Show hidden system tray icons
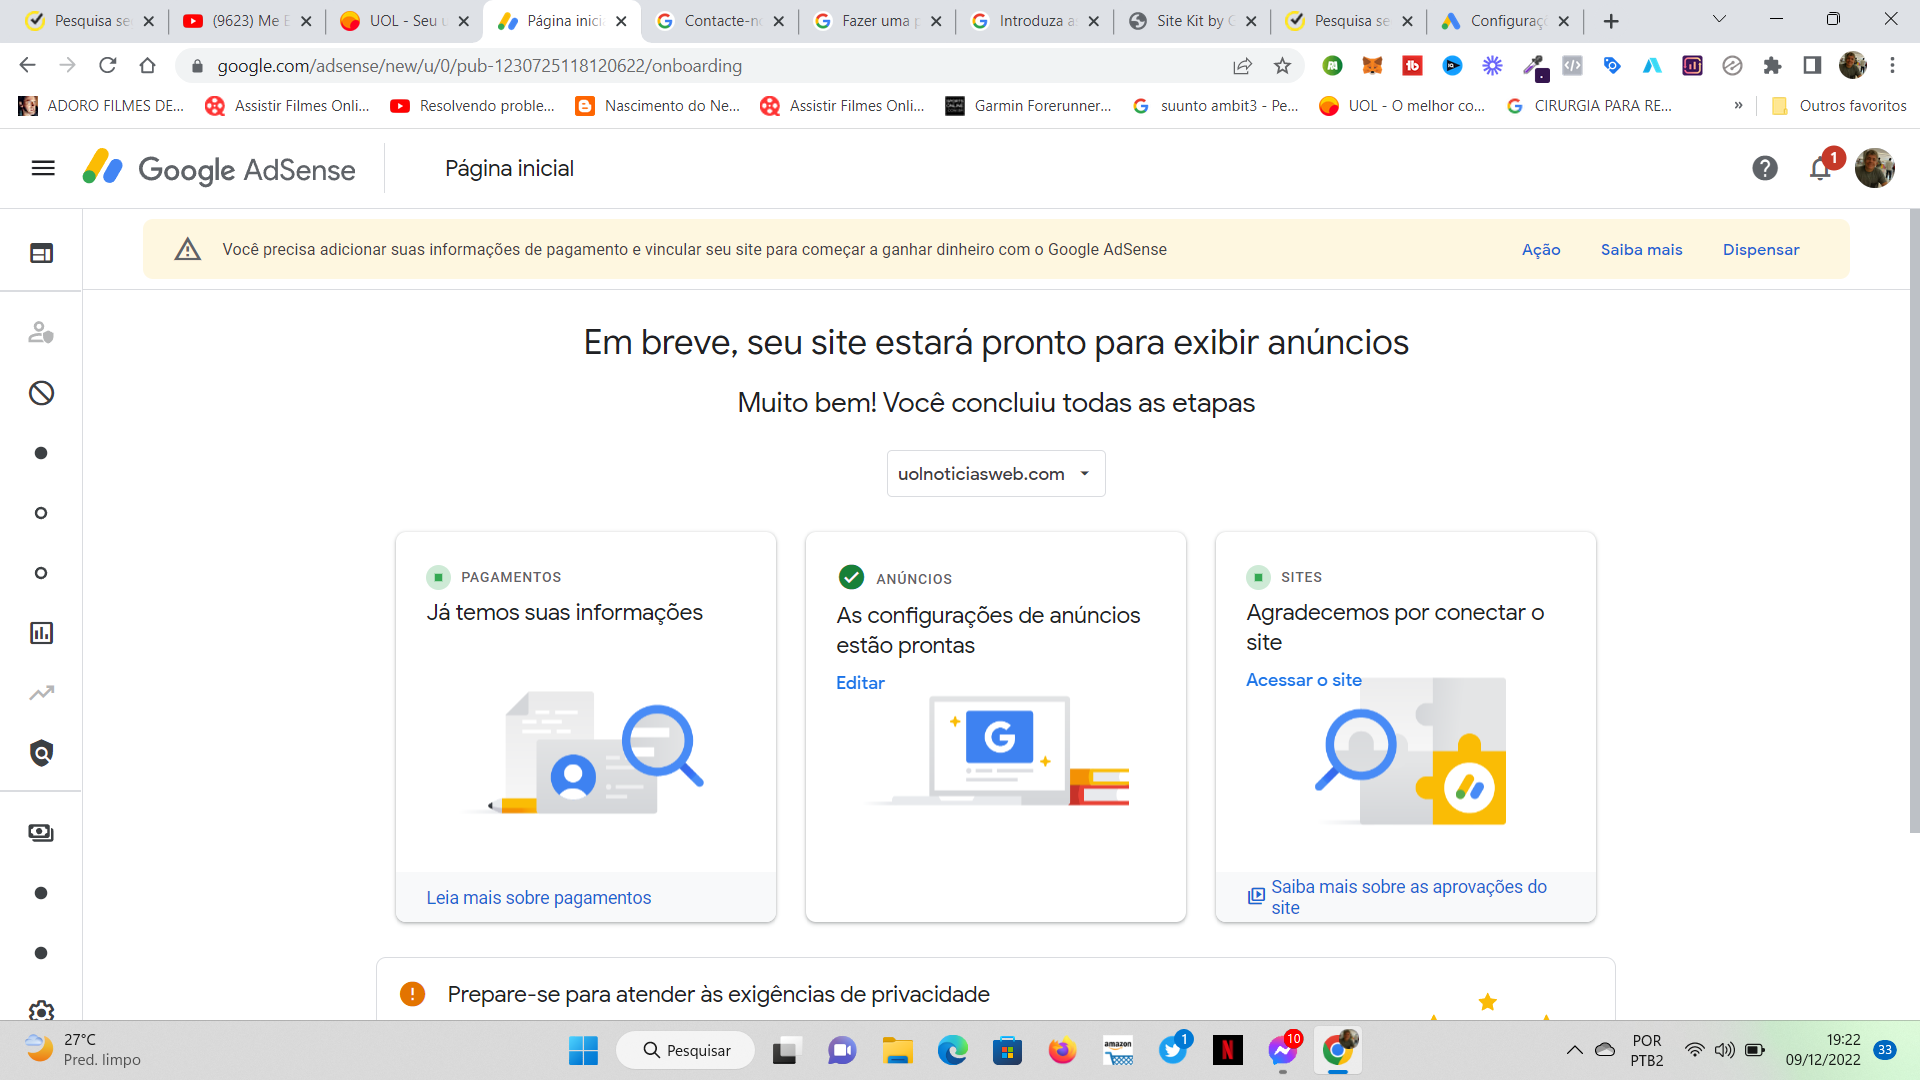The height and width of the screenshot is (1080, 1920). tap(1574, 1050)
